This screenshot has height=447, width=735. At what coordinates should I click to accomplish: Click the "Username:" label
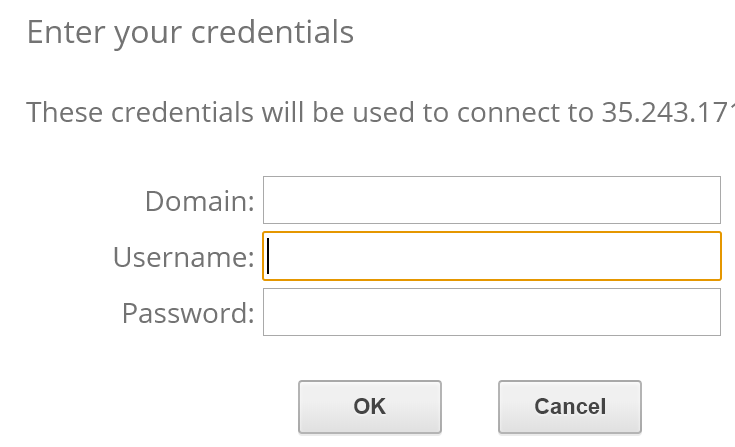point(184,257)
